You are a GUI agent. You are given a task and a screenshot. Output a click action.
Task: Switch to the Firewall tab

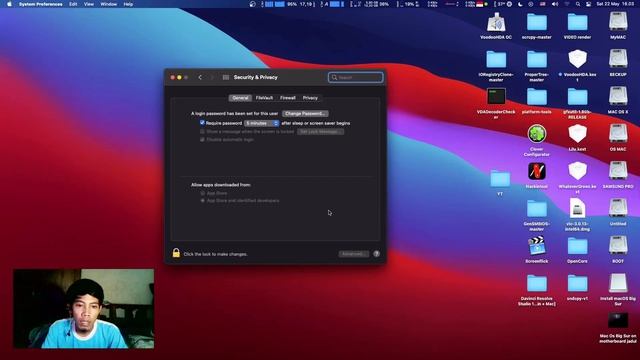coord(288,98)
